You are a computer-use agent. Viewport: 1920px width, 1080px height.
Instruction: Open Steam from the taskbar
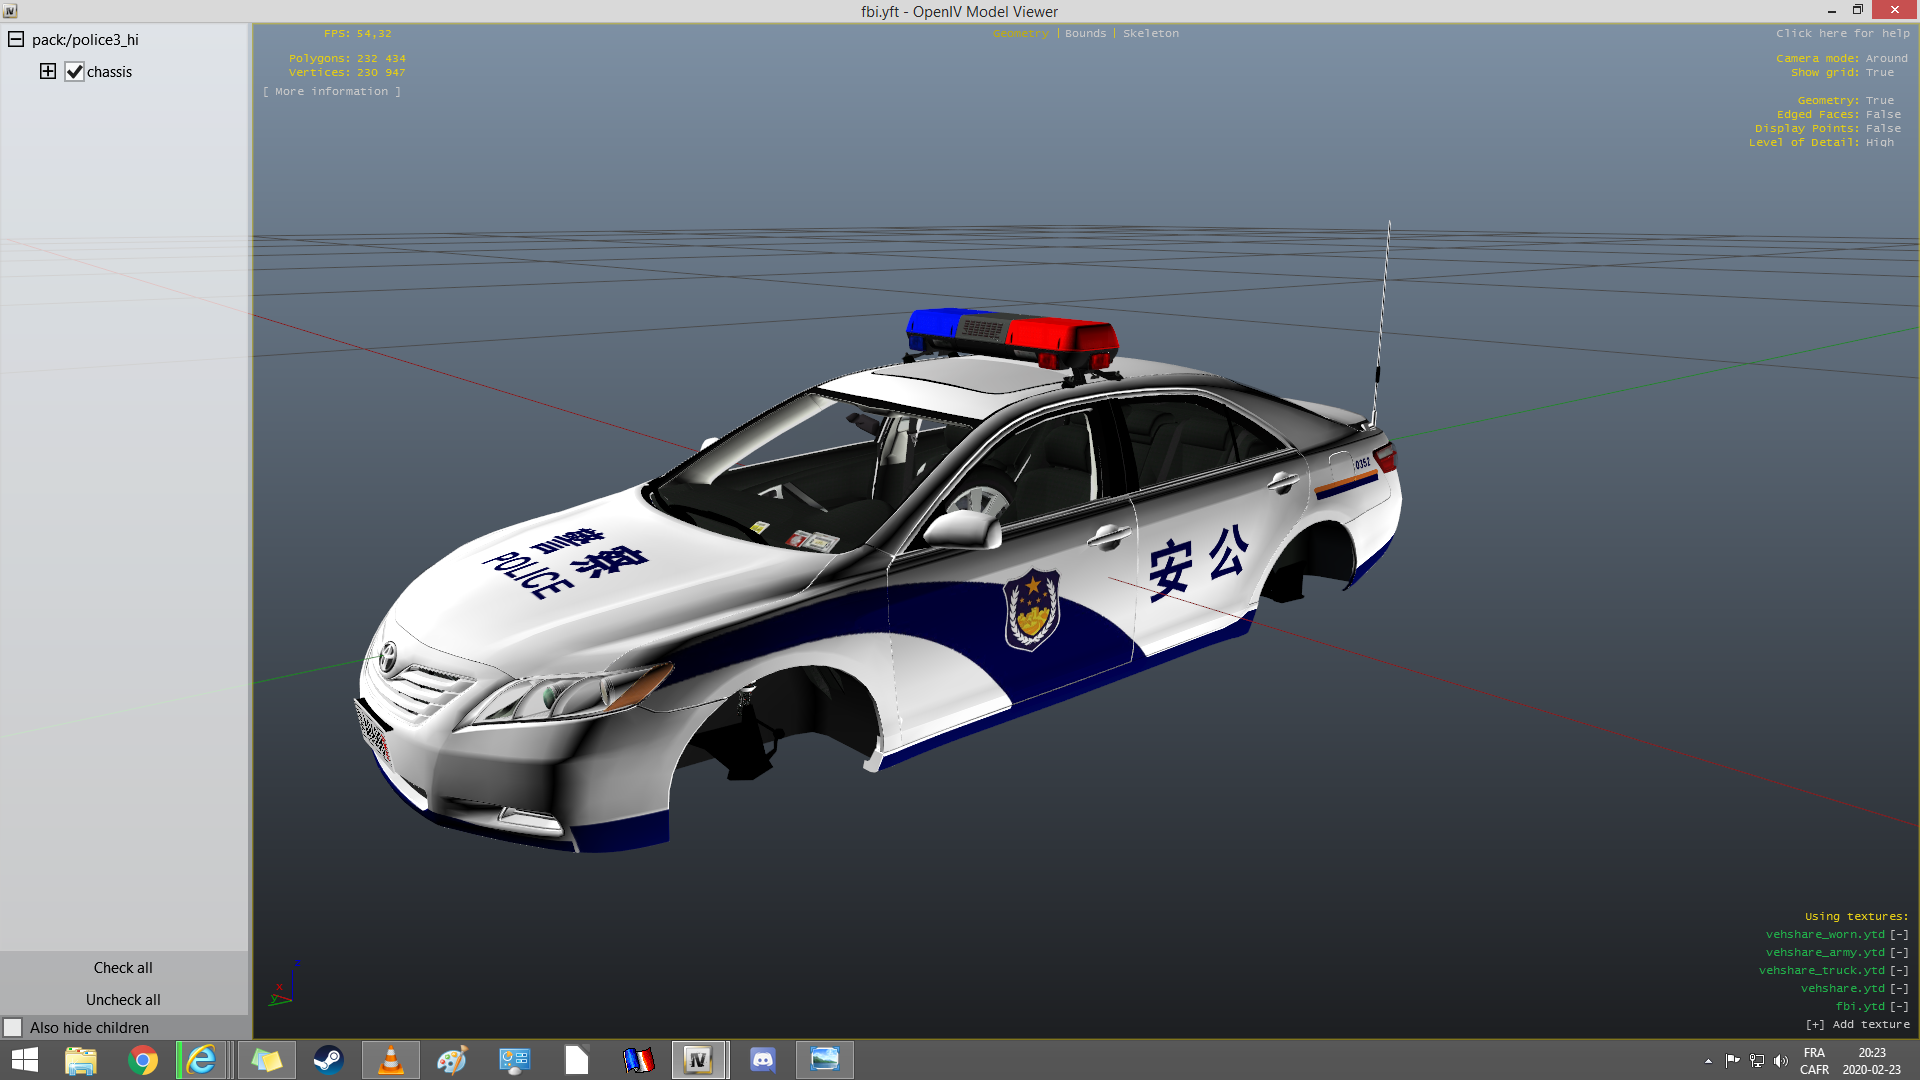(328, 1059)
